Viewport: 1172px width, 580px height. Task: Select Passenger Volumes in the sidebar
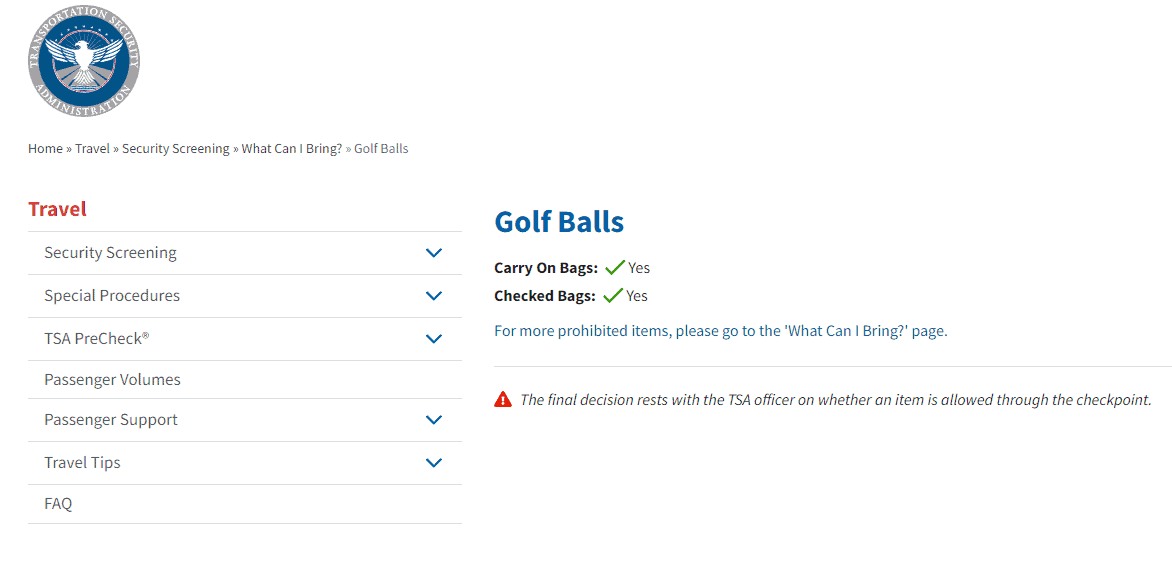(112, 379)
